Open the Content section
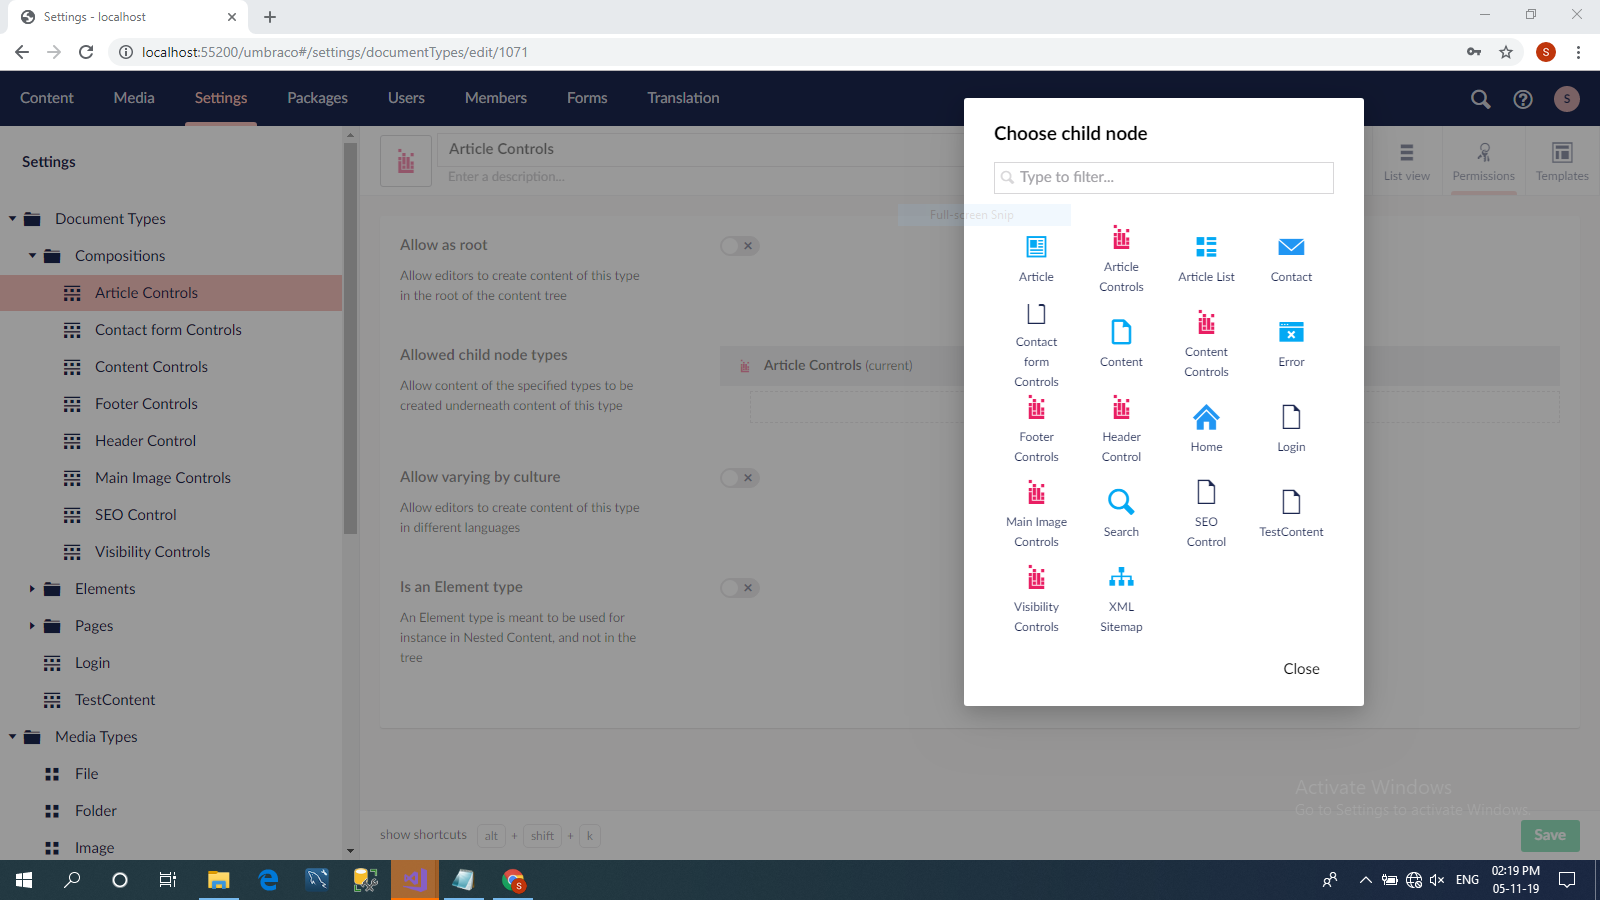Image resolution: width=1600 pixels, height=900 pixels. [x=47, y=98]
